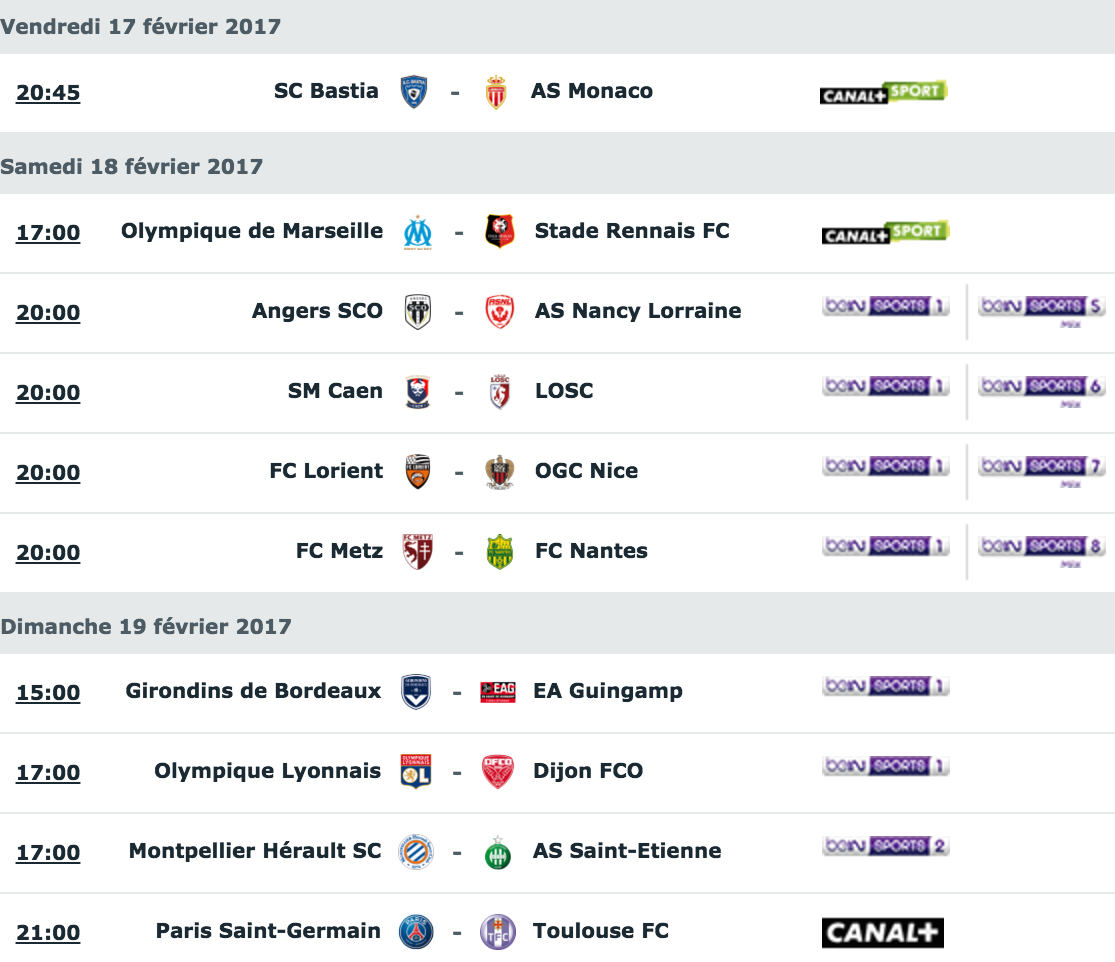Viewport: 1115px width, 962px height.
Task: Click the black Canal+ broadcaster logo
Action: 882,933
